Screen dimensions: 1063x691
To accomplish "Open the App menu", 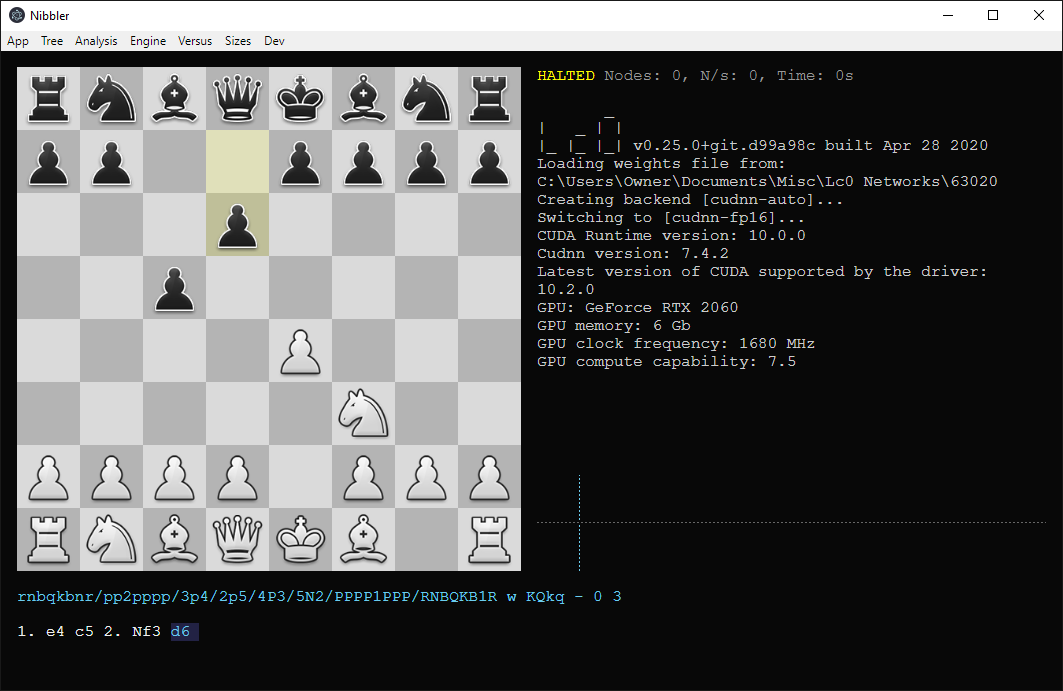I will pyautogui.click(x=18, y=41).
